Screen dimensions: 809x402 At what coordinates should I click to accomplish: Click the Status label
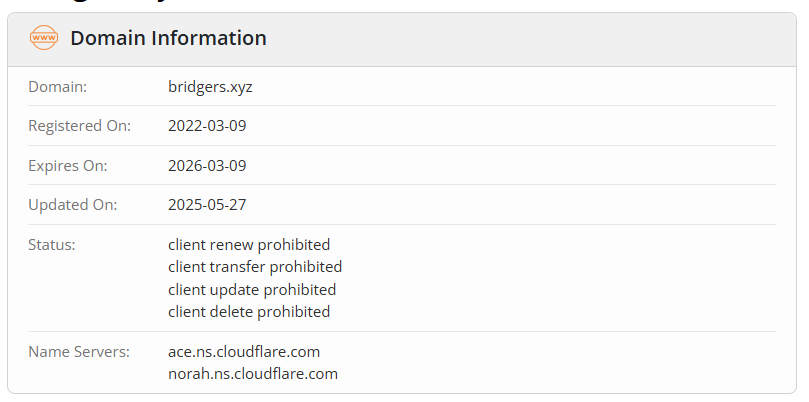52,244
